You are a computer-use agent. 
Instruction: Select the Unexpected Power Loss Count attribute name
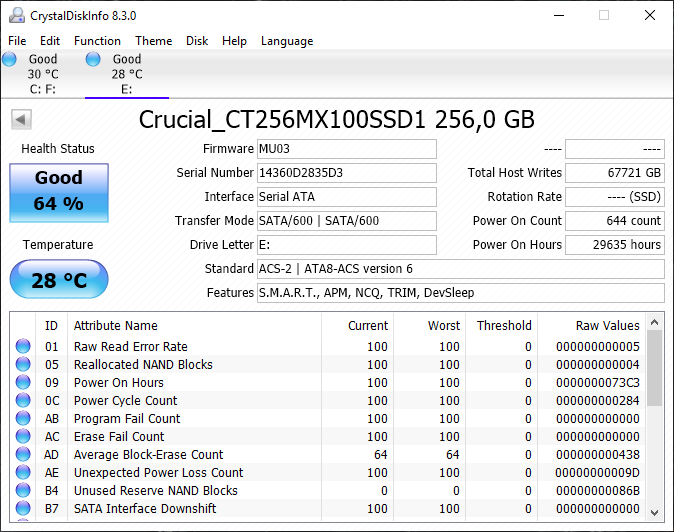[x=159, y=473]
